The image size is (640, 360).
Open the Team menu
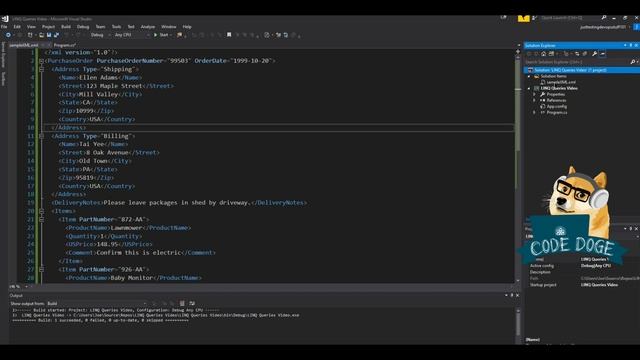point(100,27)
